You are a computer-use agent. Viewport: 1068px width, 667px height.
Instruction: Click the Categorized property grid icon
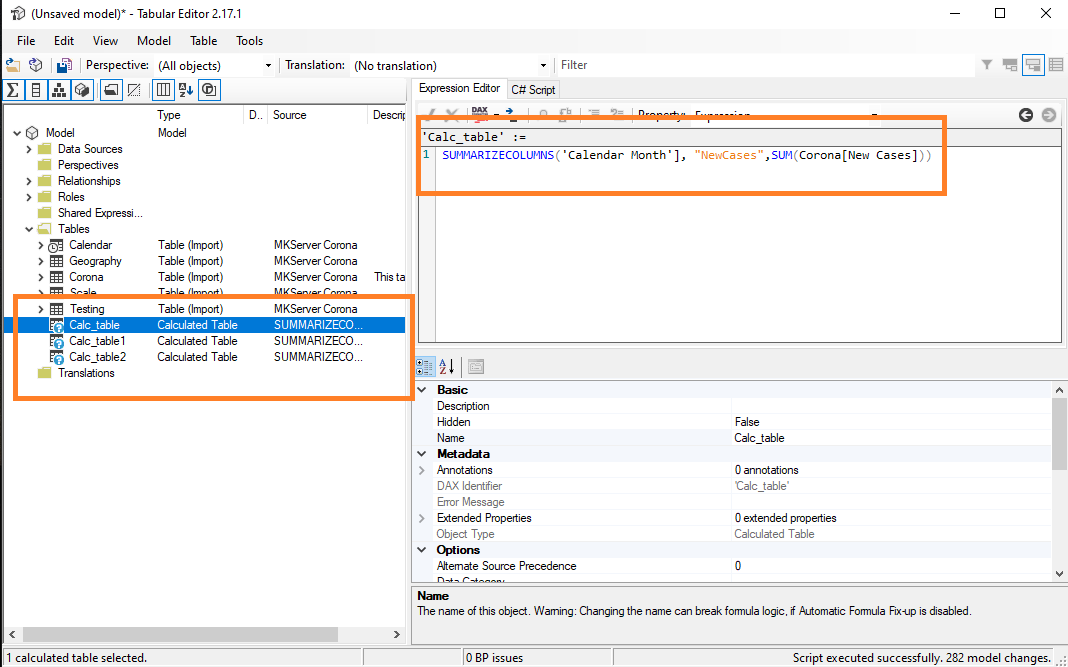pyautogui.click(x=425, y=367)
